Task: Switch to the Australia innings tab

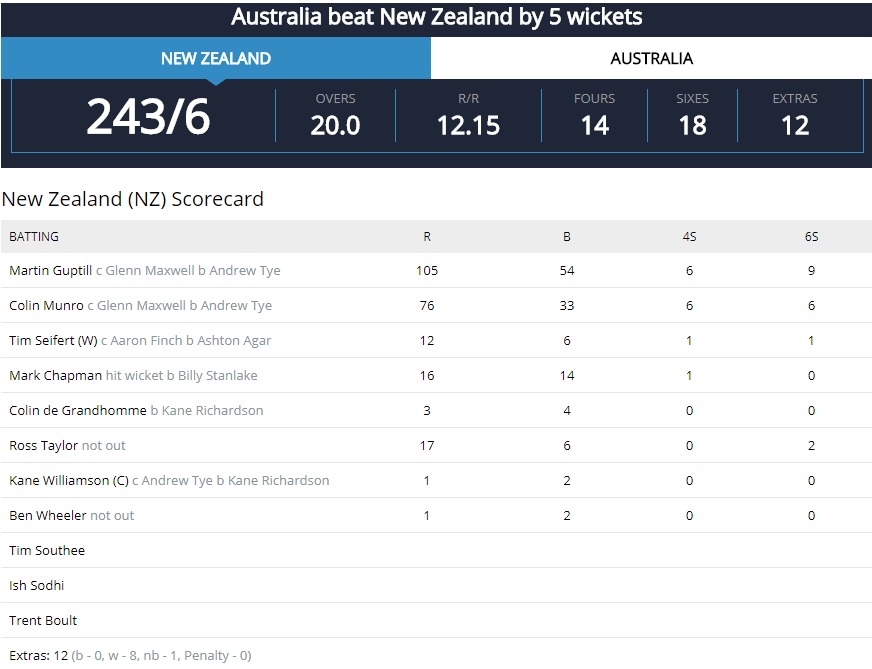Action: [651, 58]
